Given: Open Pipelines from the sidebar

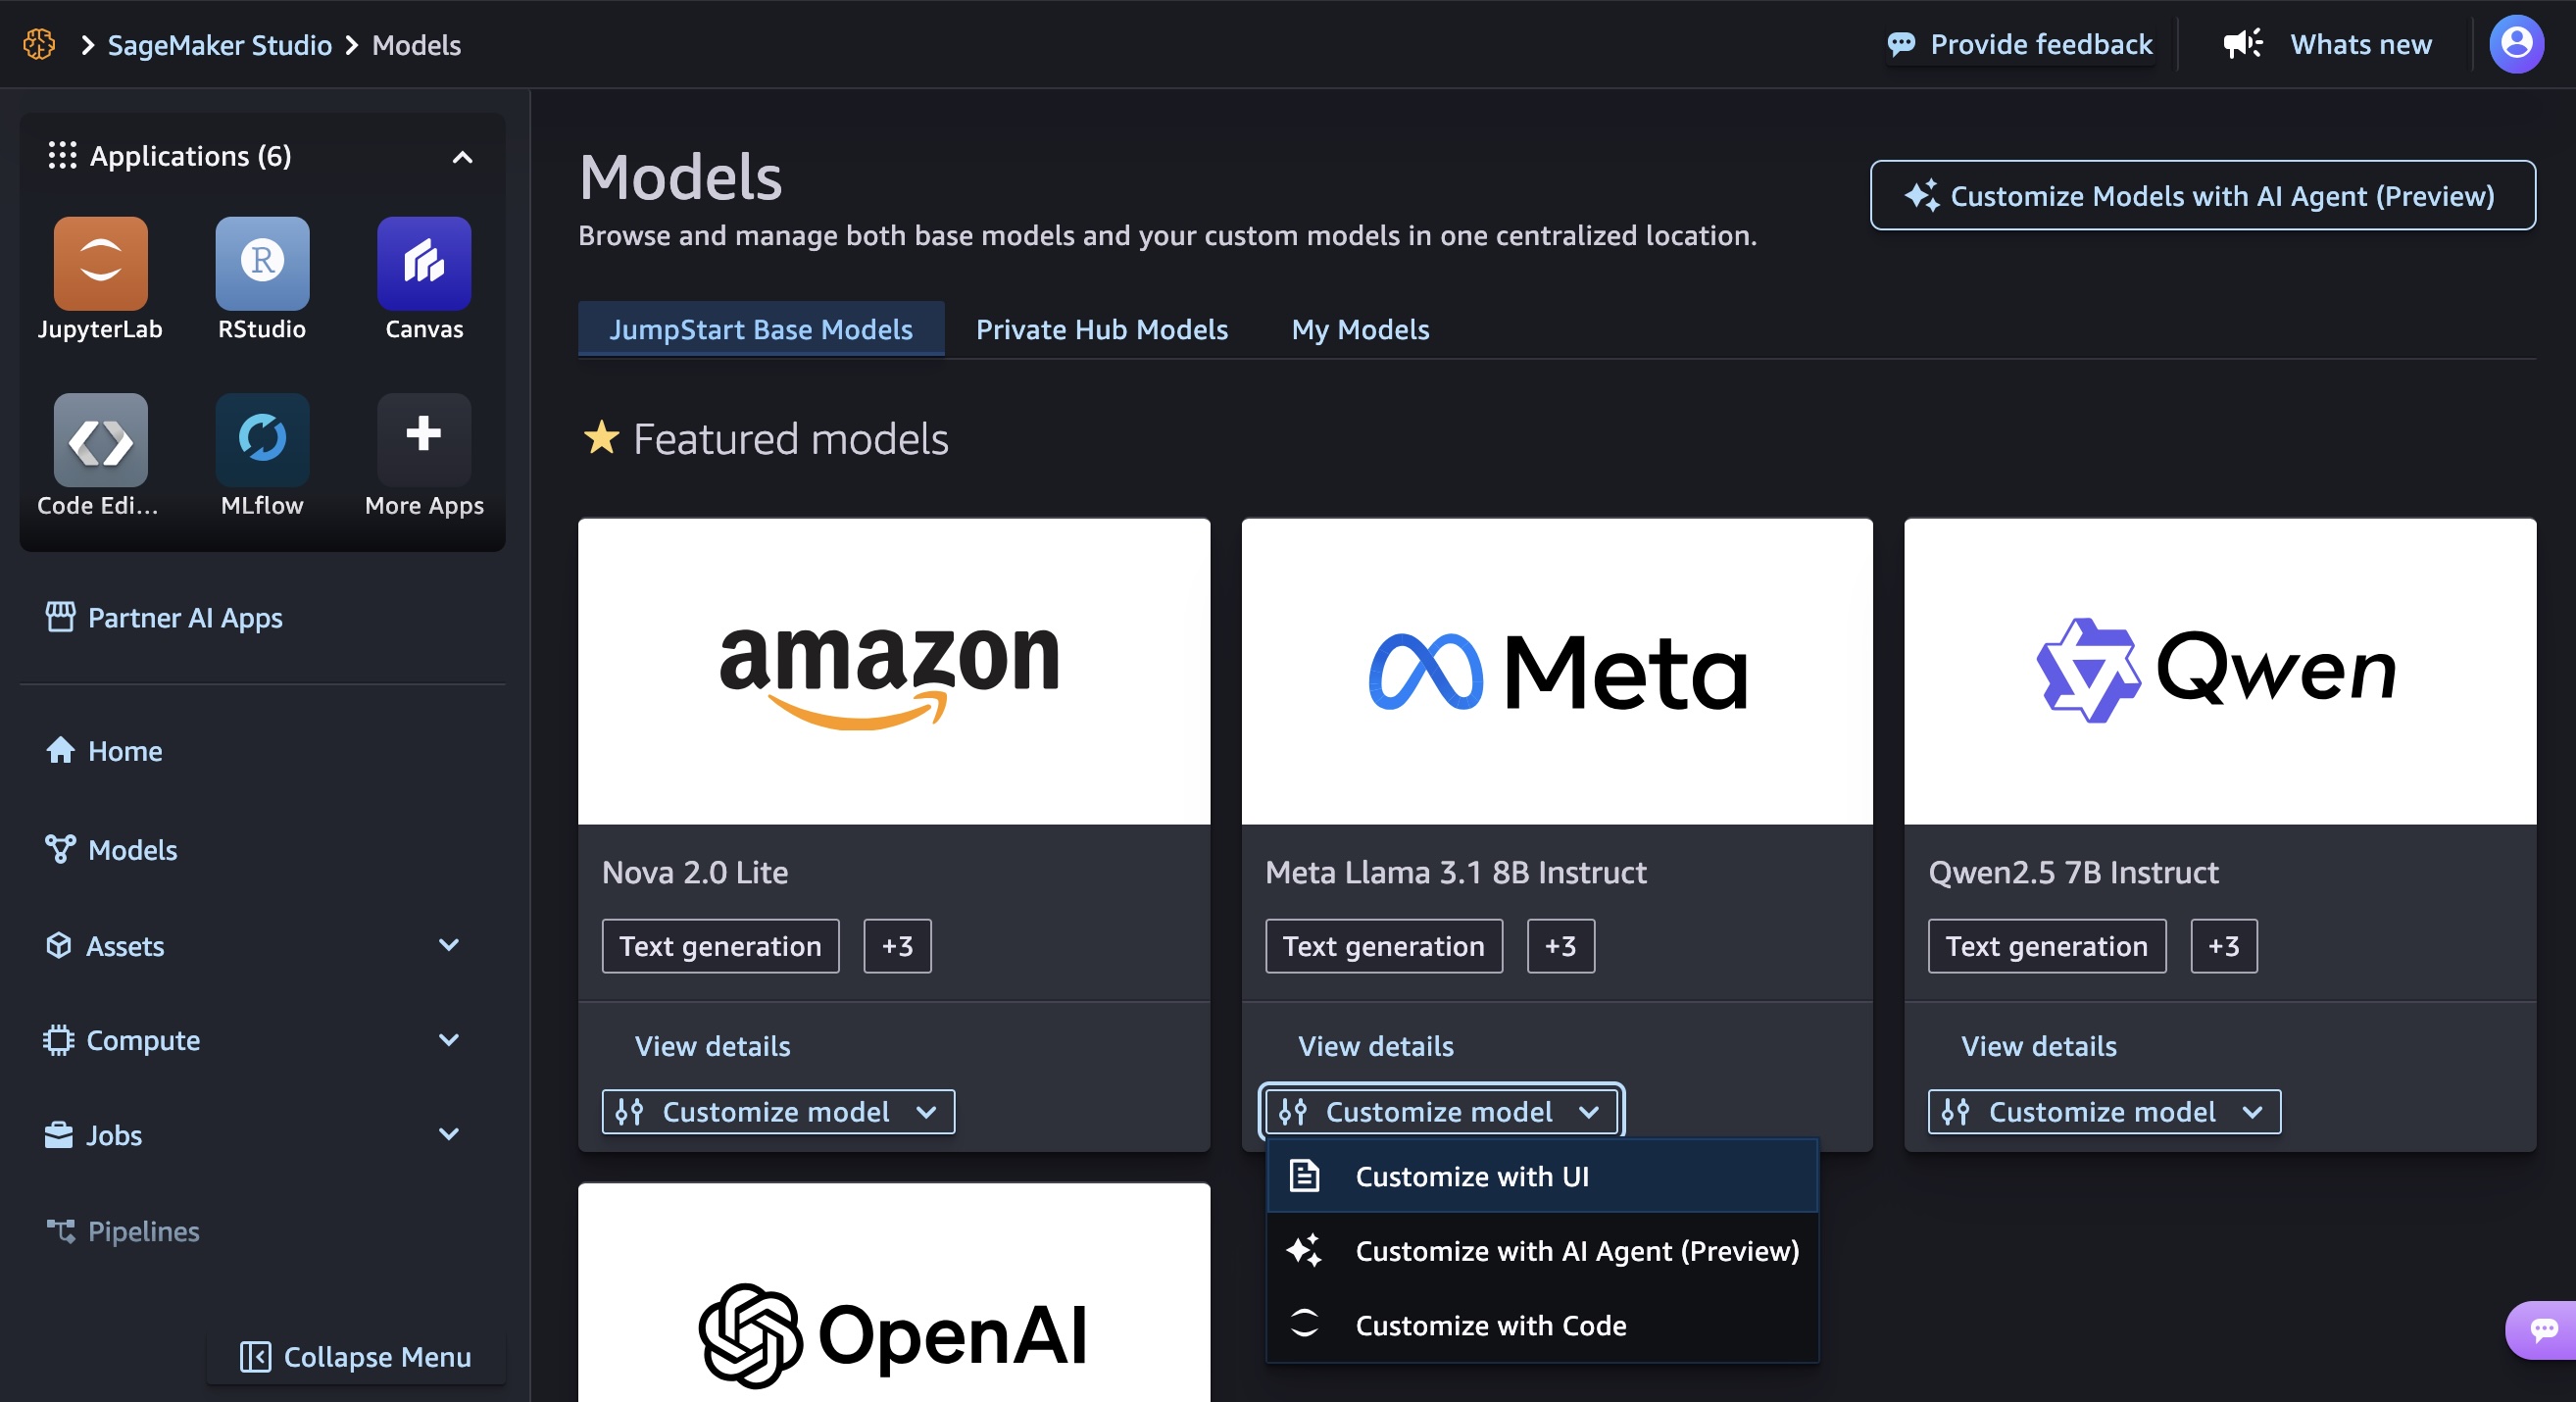Looking at the screenshot, I should tap(143, 1231).
